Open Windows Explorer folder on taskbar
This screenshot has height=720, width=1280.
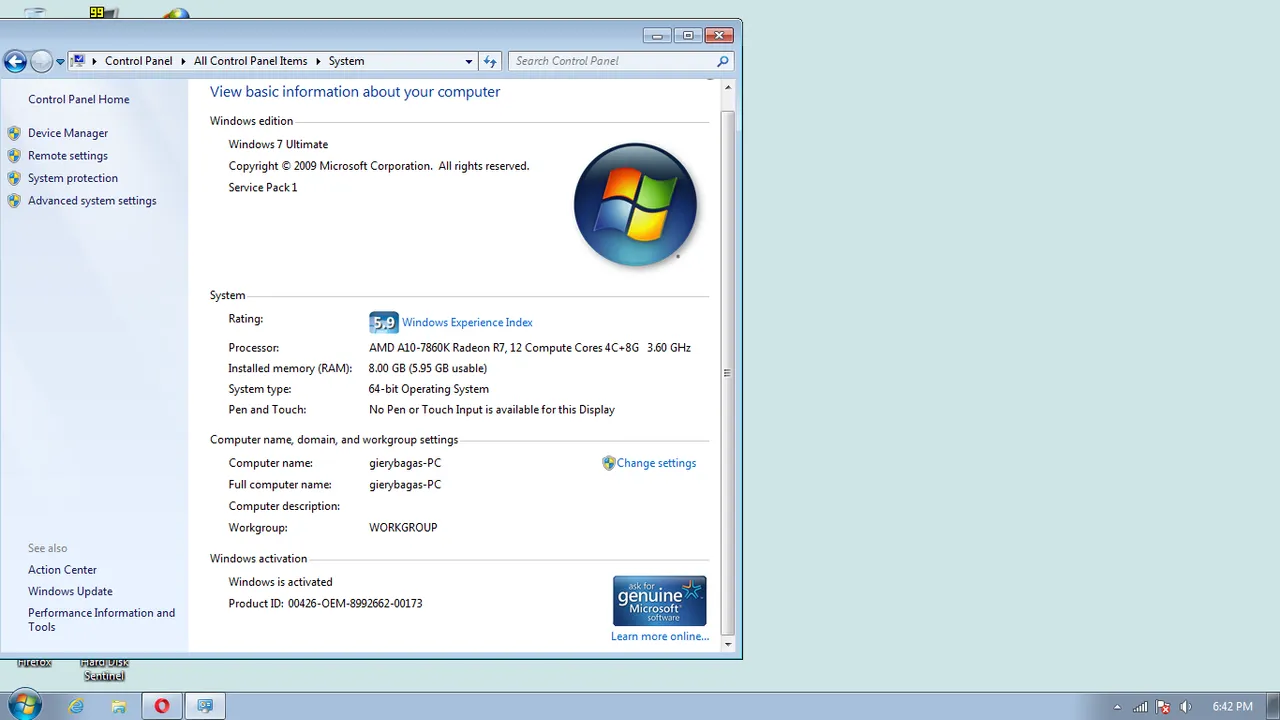pos(119,706)
